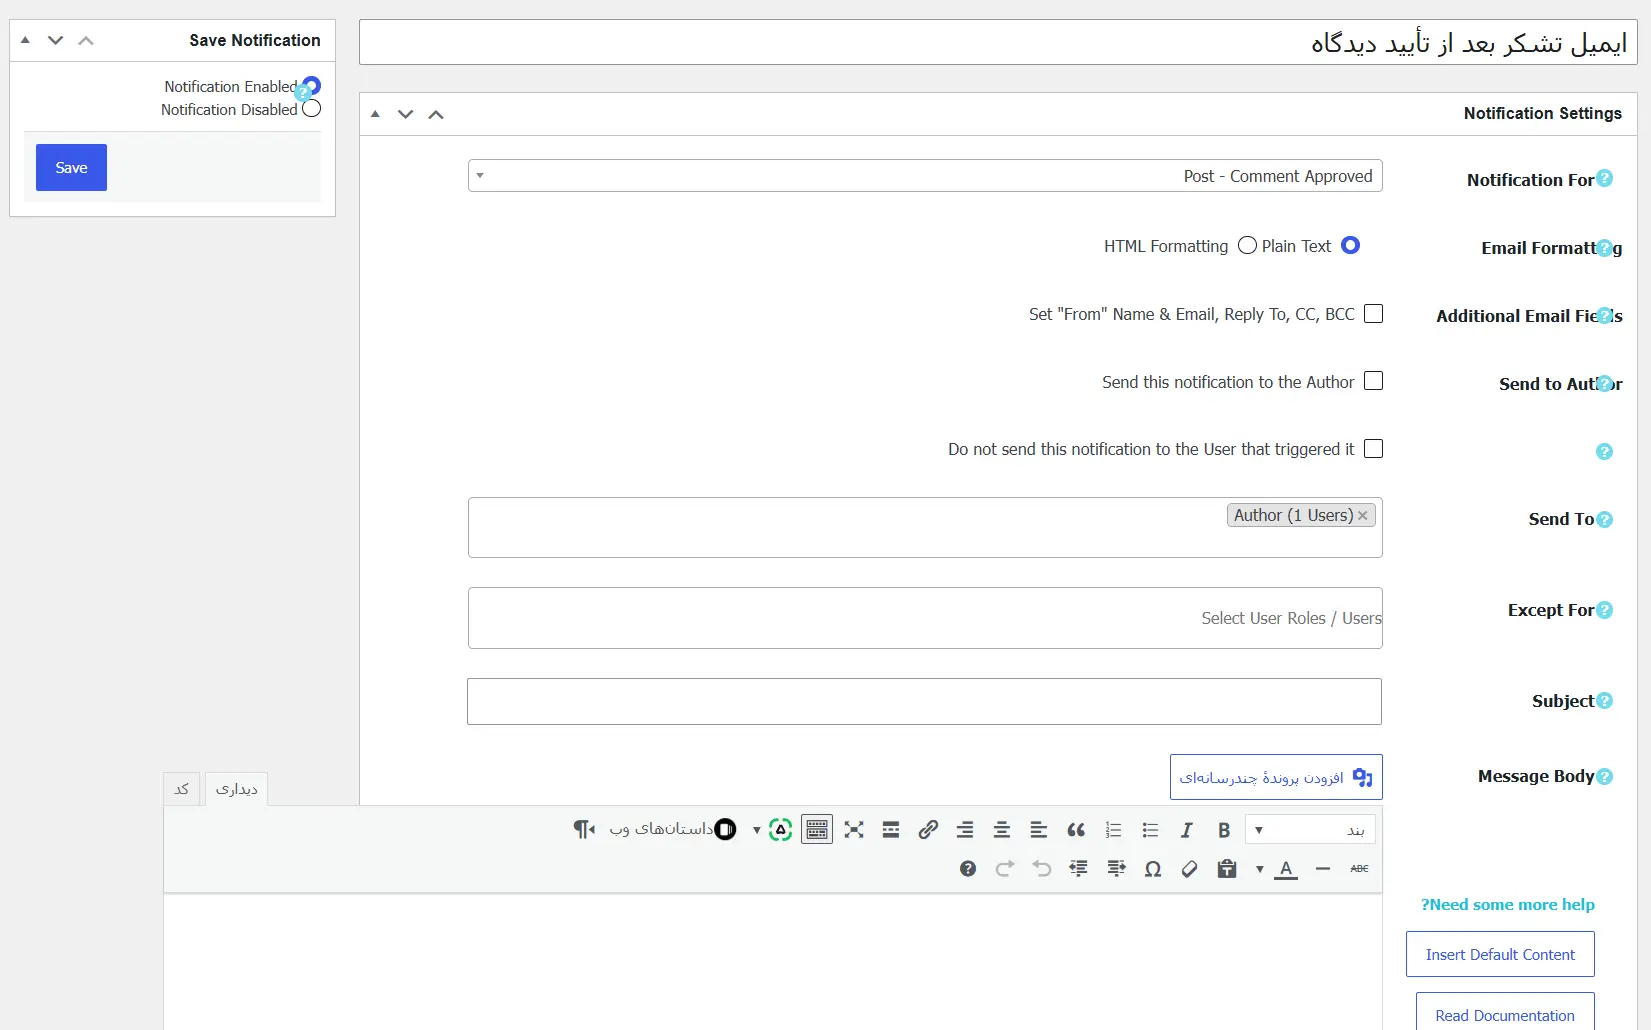The width and height of the screenshot is (1651, 1030).
Task: Click the insert/edit link icon
Action: 928,830
